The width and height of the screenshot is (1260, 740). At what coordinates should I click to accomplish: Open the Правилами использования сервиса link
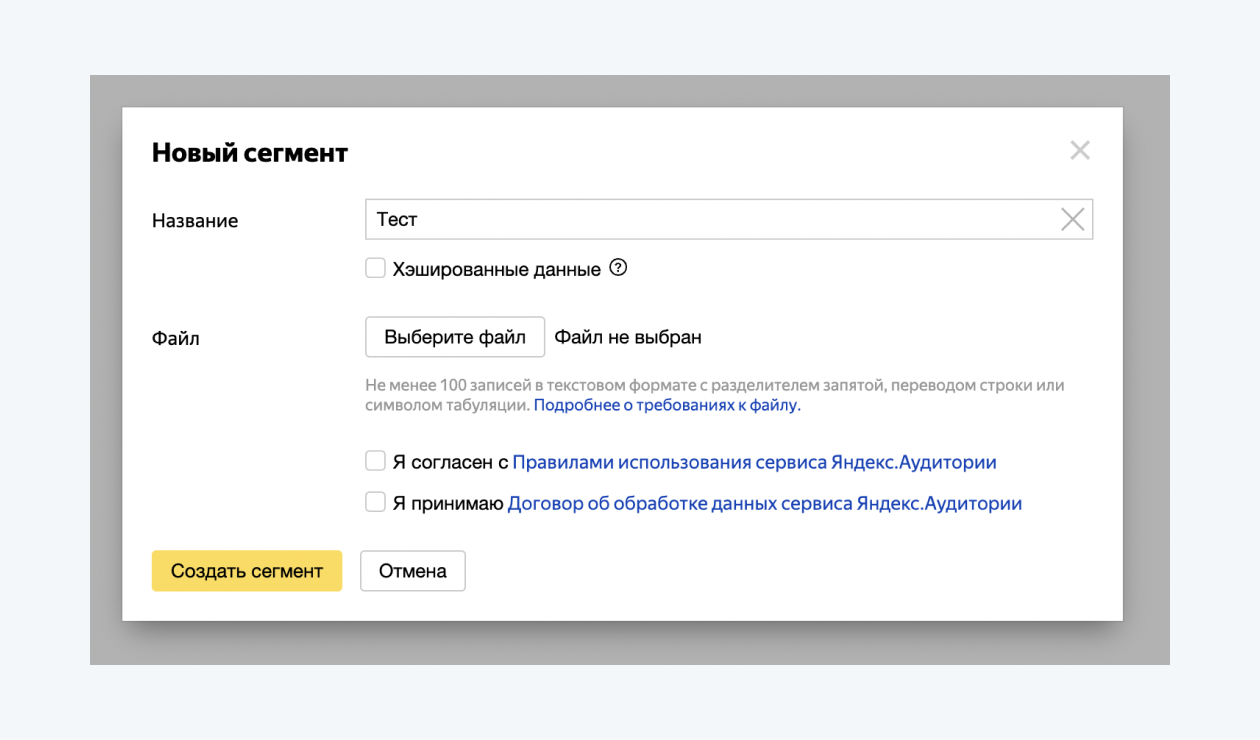755,461
